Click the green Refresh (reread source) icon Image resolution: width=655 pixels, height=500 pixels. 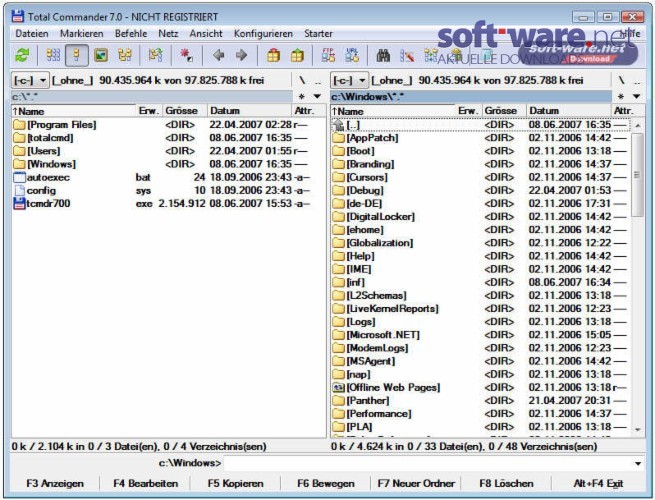[x=22, y=55]
